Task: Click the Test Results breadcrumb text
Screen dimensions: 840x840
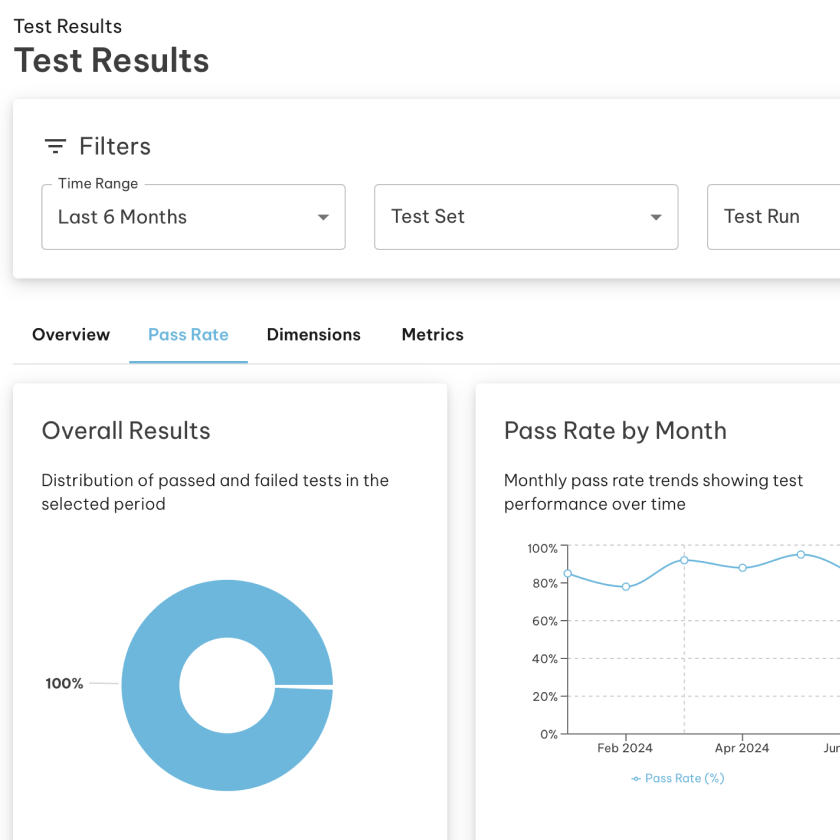Action: click(68, 26)
